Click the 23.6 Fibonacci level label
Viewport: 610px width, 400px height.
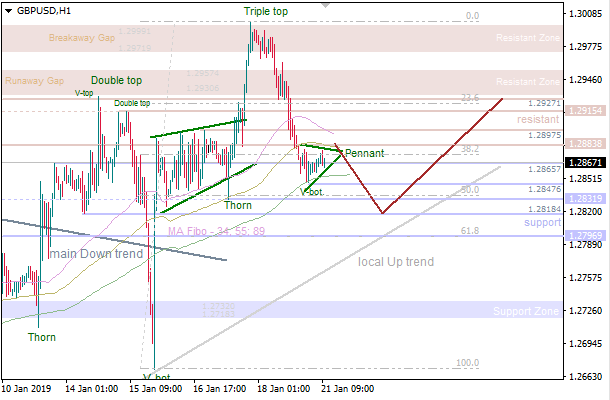(469, 98)
